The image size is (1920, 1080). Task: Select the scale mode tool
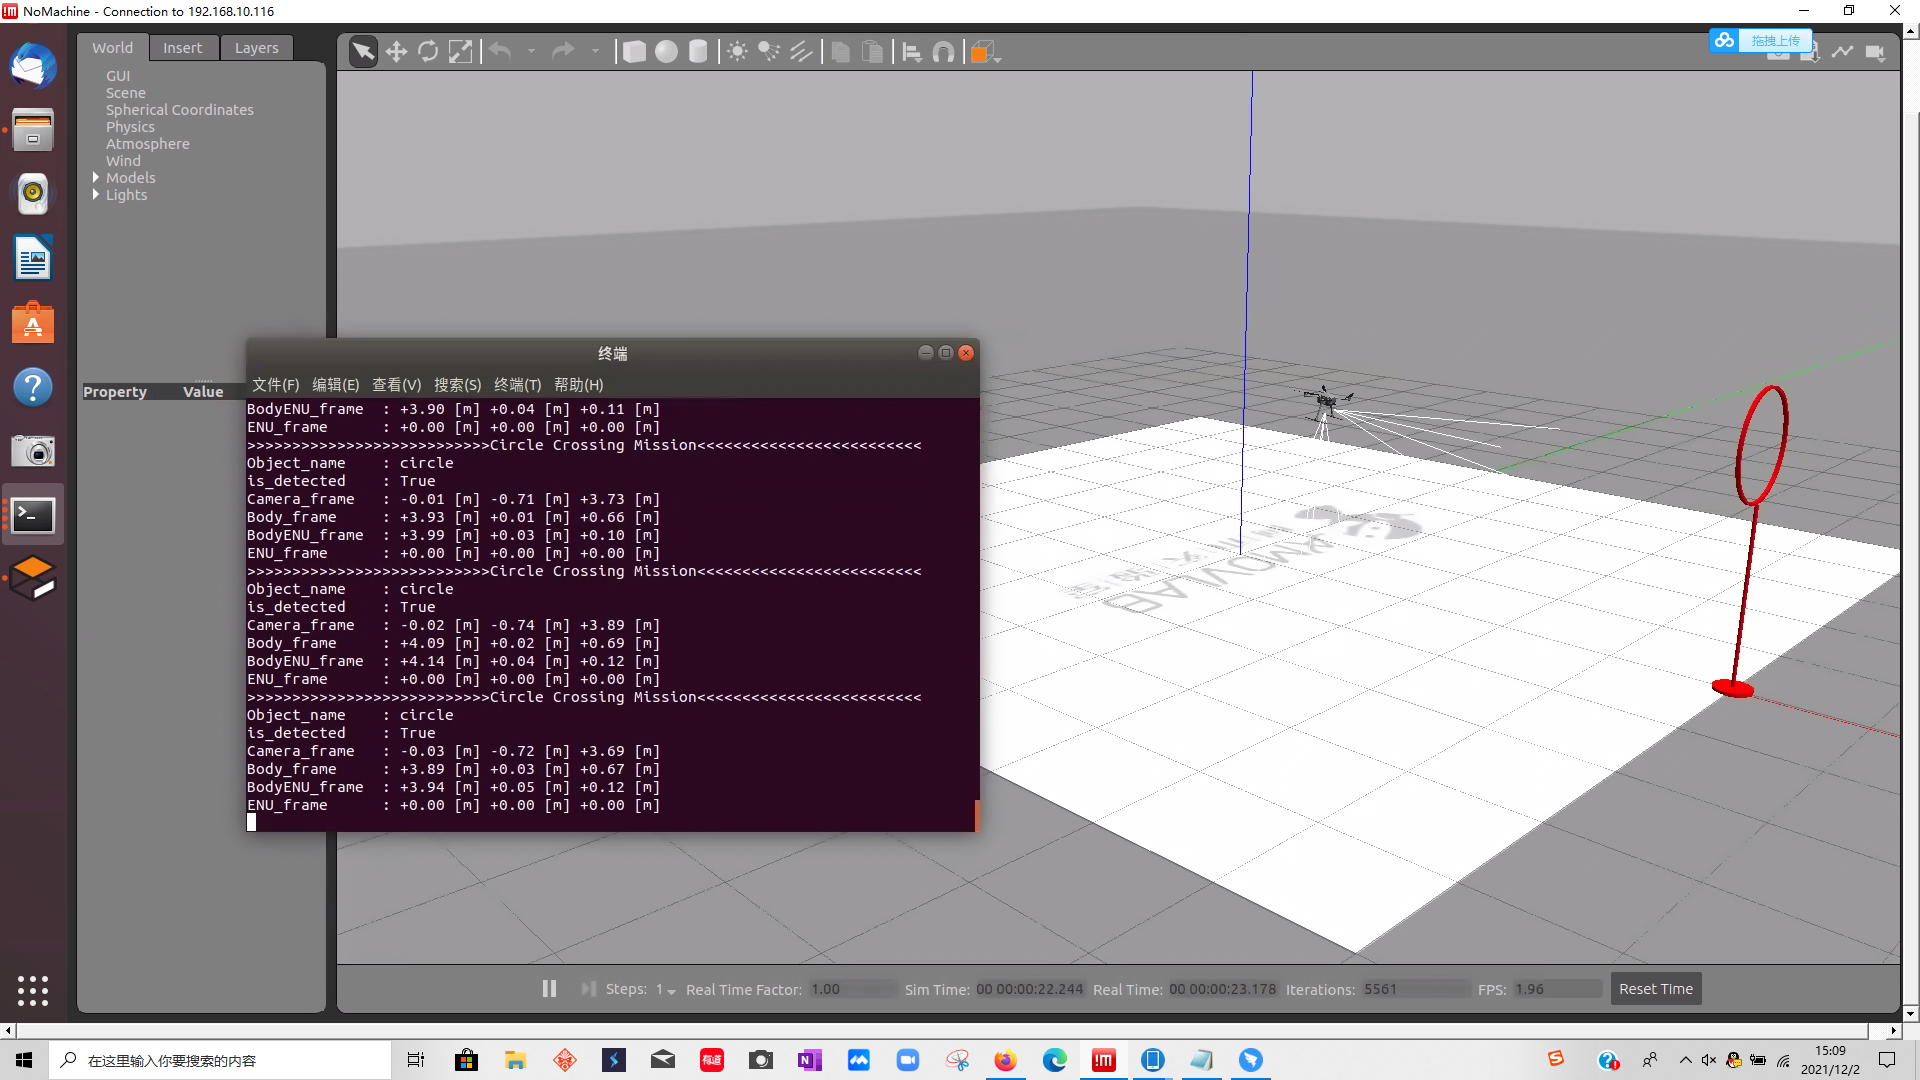[x=460, y=52]
